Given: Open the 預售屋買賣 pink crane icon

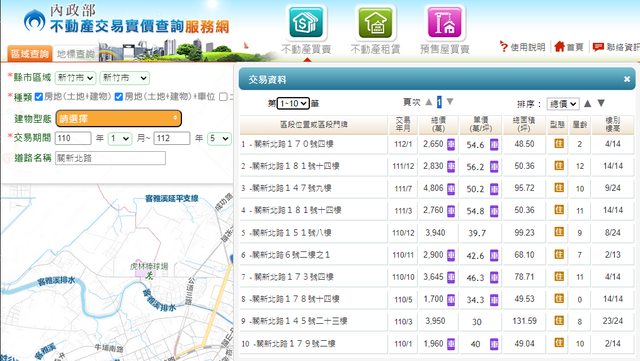Looking at the screenshot, I should tap(444, 23).
